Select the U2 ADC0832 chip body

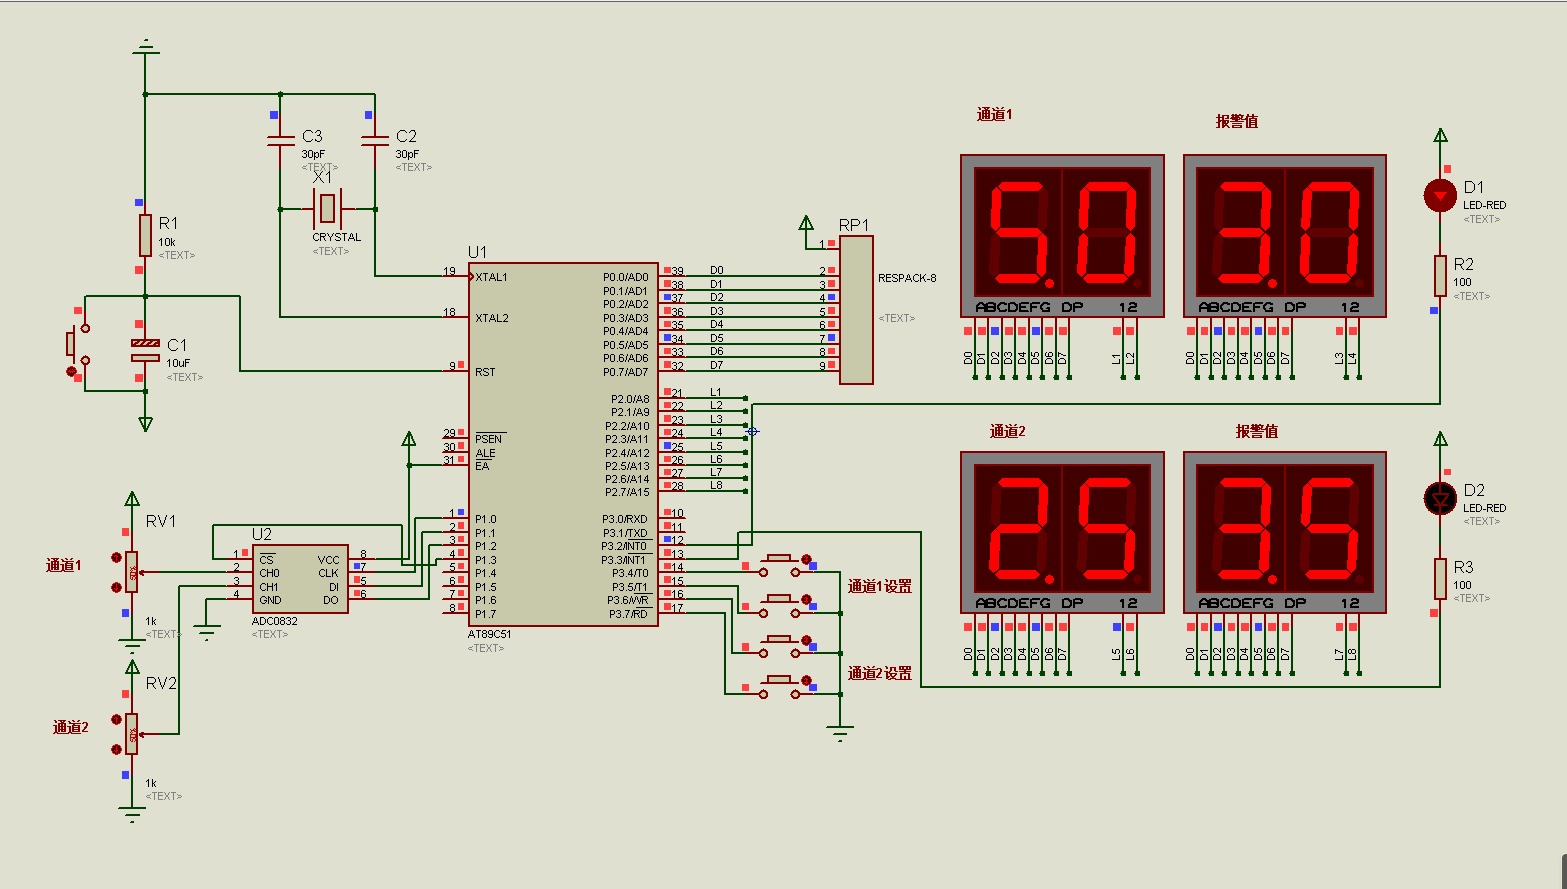300,579
